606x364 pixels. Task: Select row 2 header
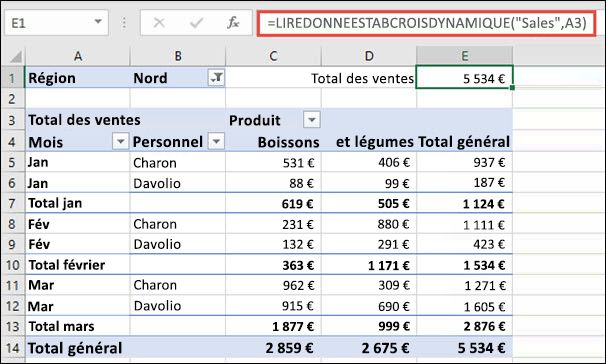click(x=12, y=99)
